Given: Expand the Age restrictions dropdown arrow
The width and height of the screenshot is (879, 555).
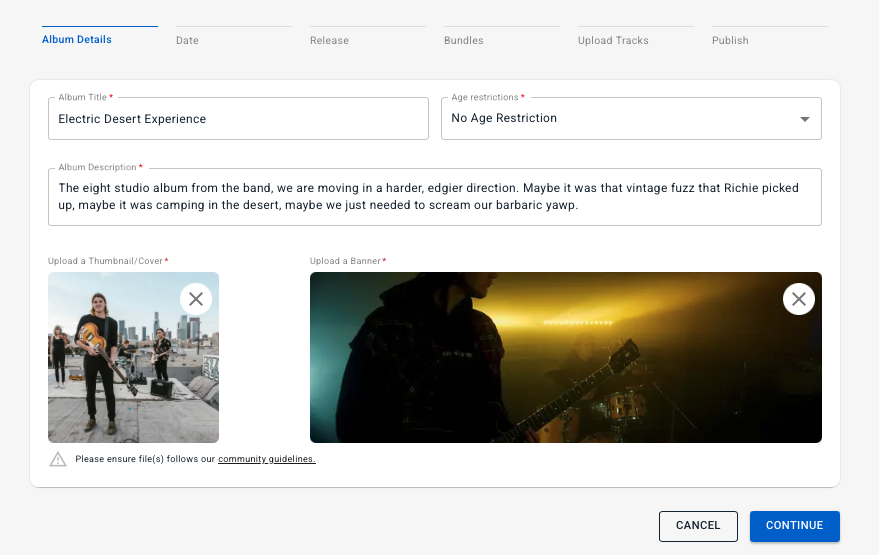Looking at the screenshot, I should tap(805, 119).
